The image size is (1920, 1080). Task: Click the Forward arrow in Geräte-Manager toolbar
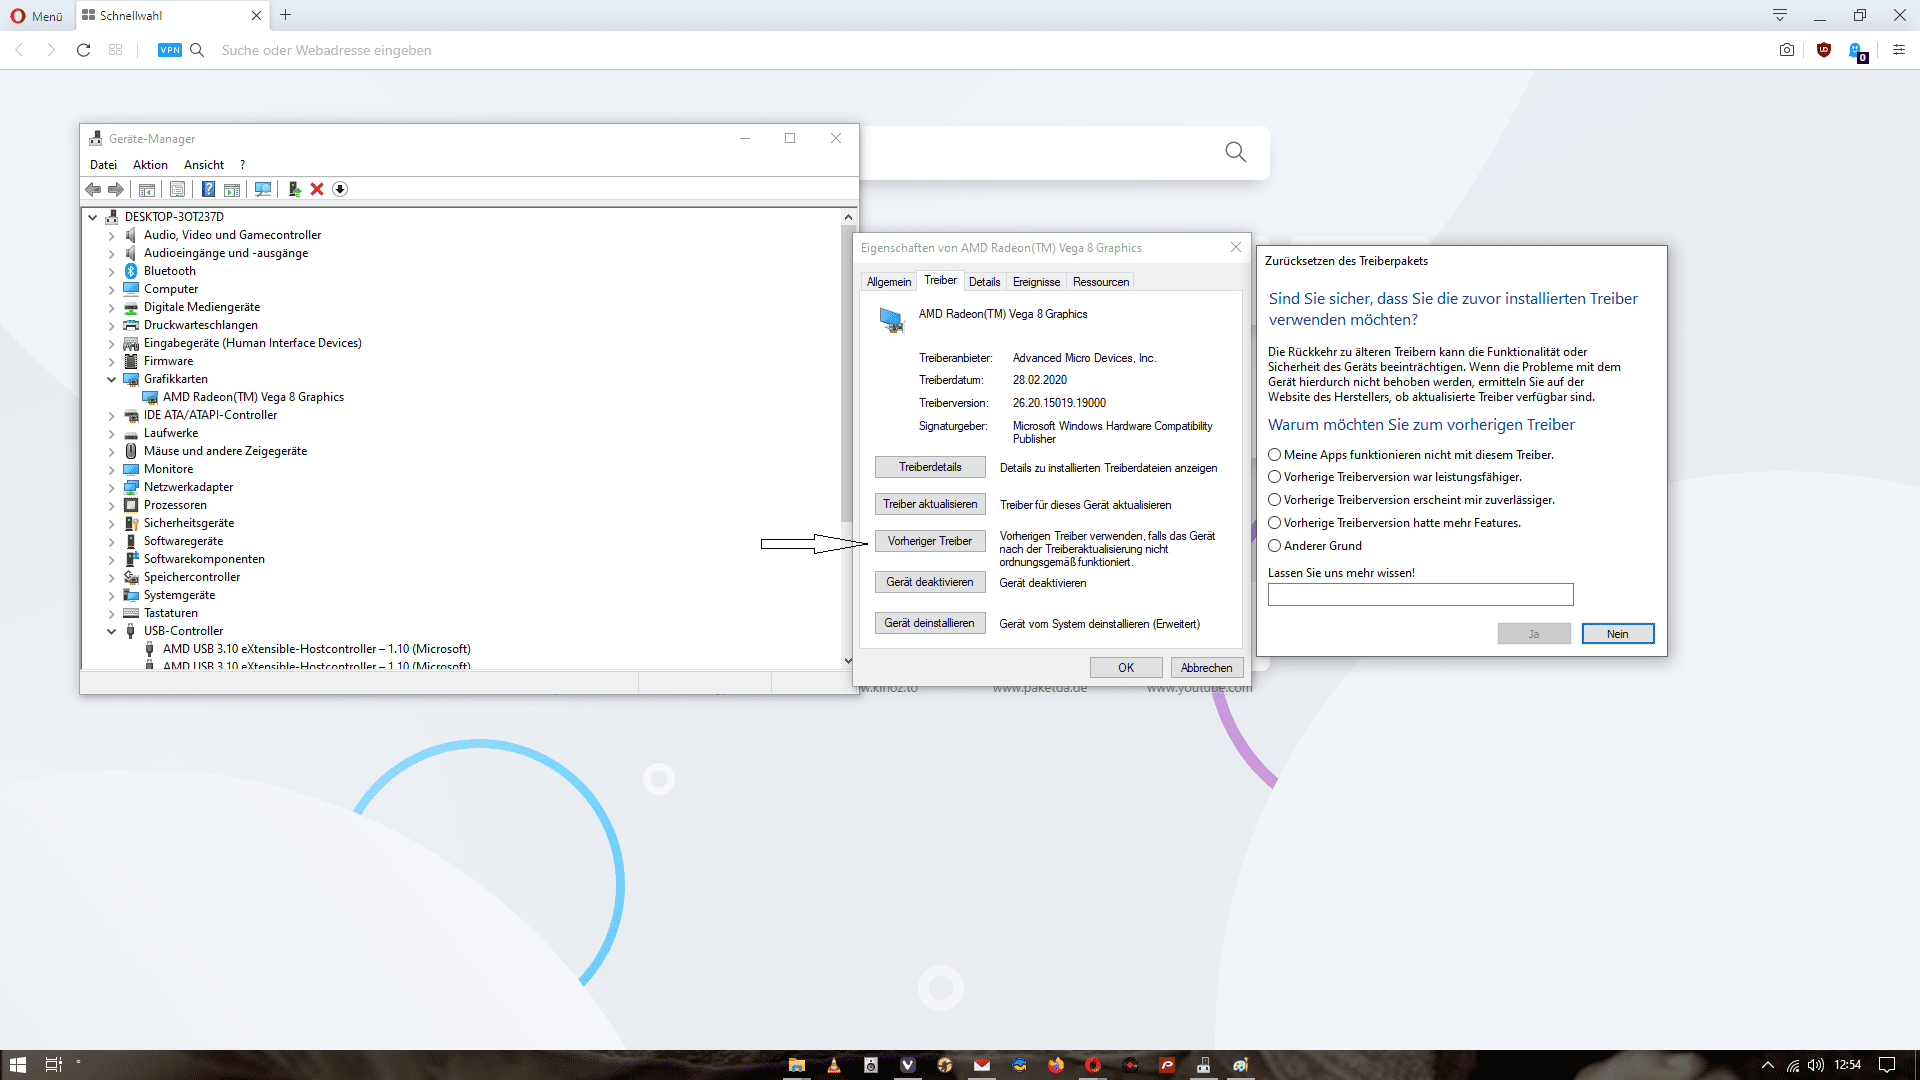point(116,189)
